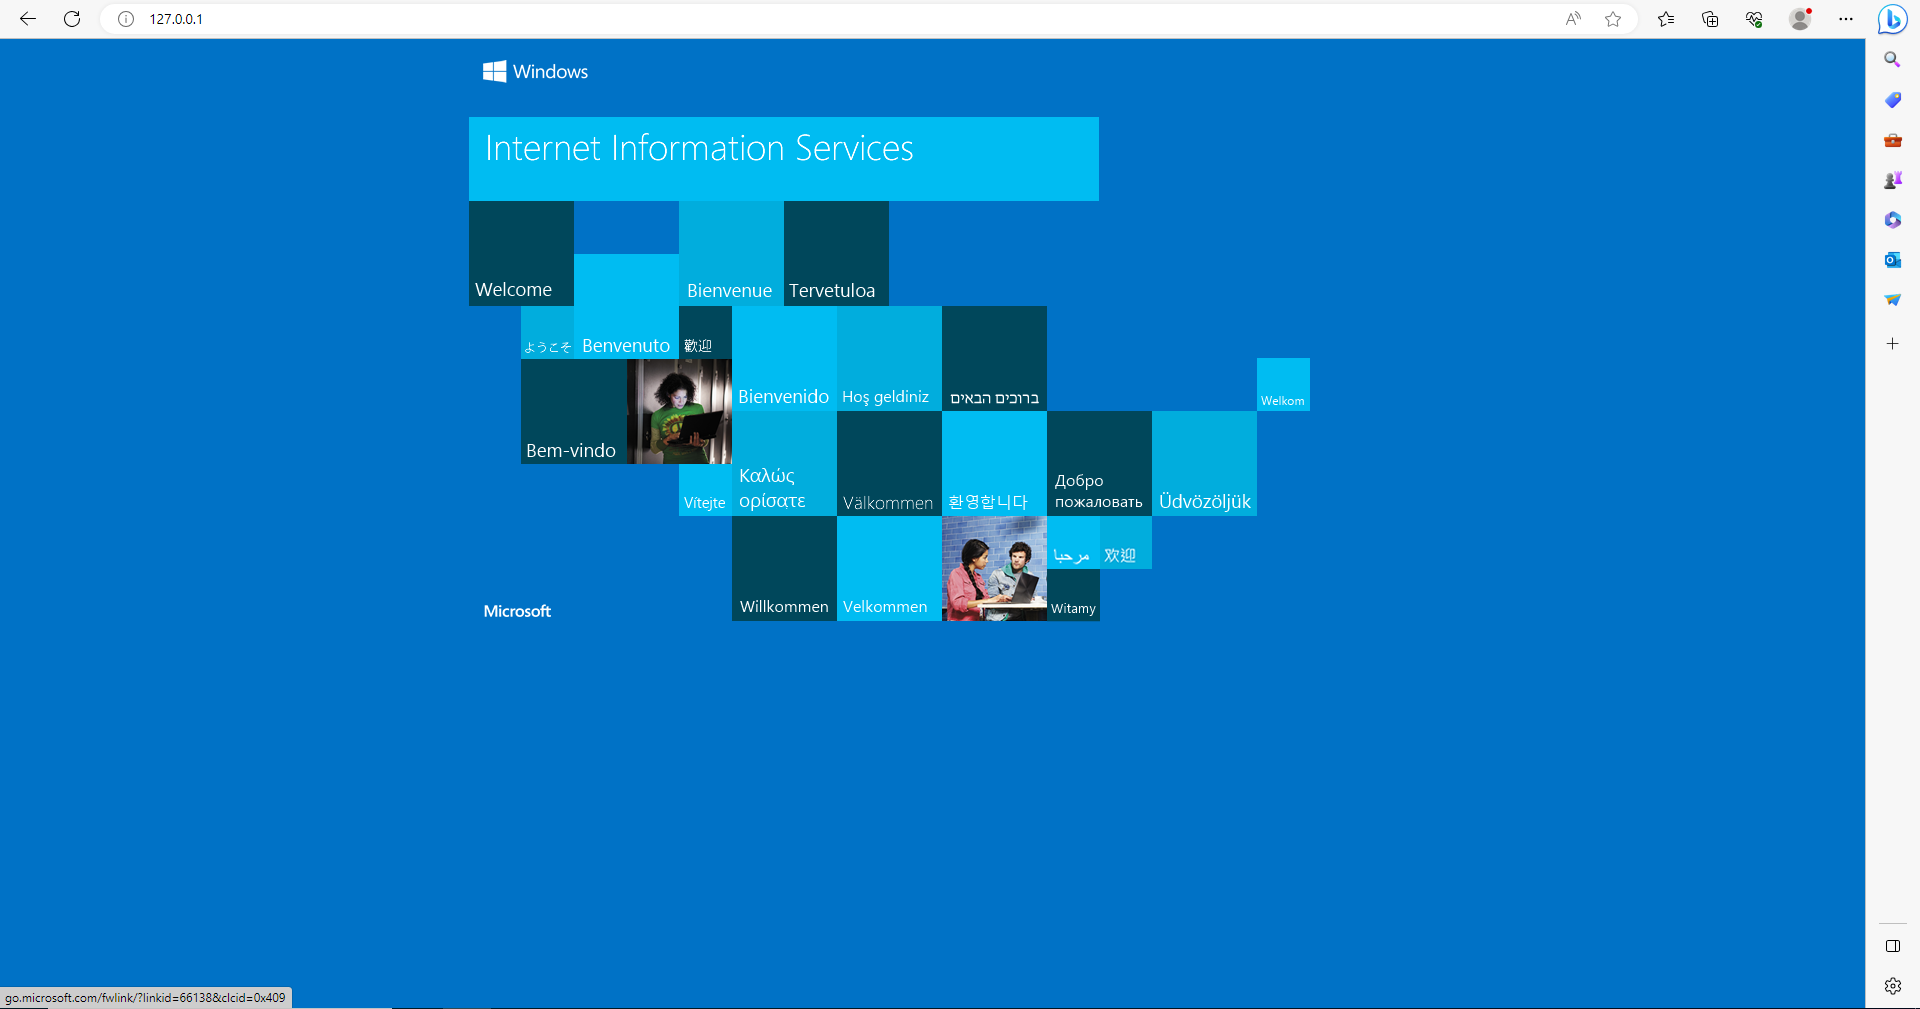Select the 欢迎 tile
This screenshot has height=1009, width=1920.
point(1126,542)
